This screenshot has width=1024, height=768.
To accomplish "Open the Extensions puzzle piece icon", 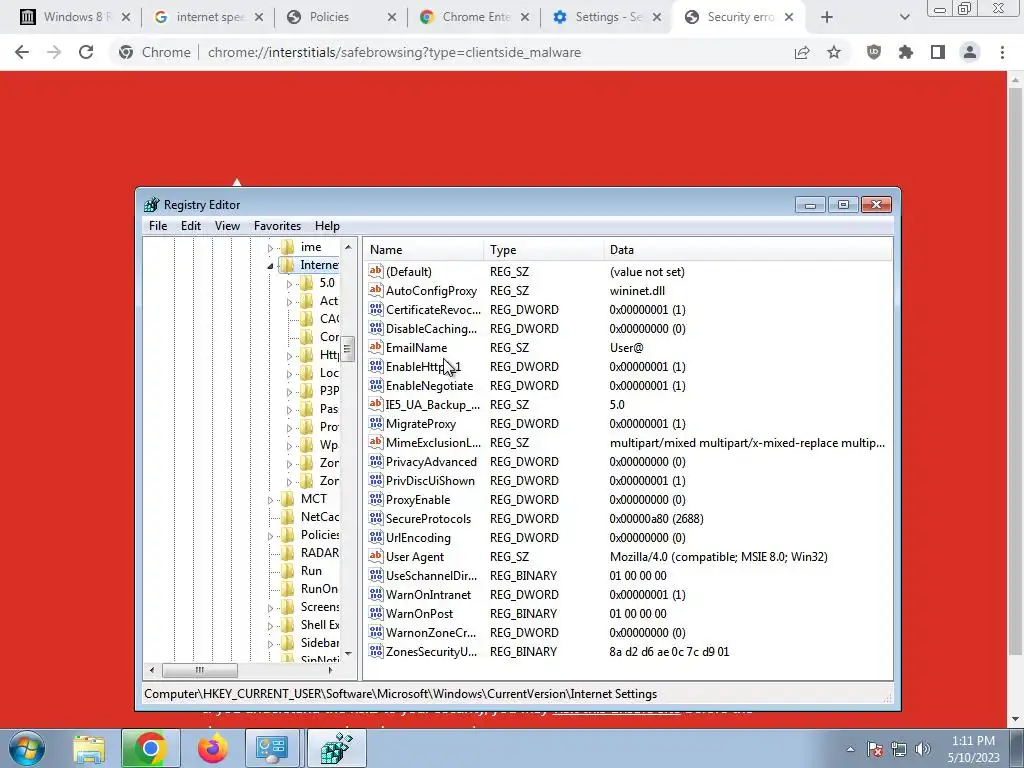I will (x=906, y=52).
